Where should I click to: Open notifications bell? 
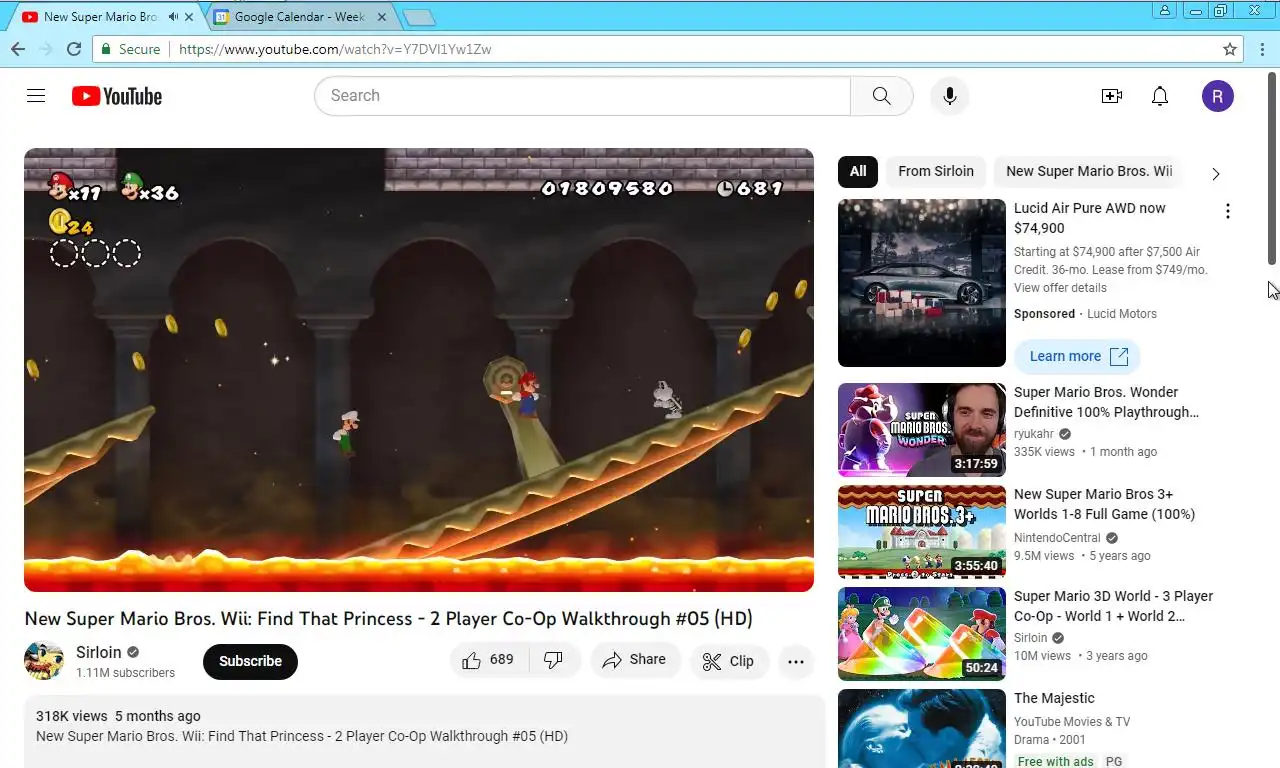1160,96
